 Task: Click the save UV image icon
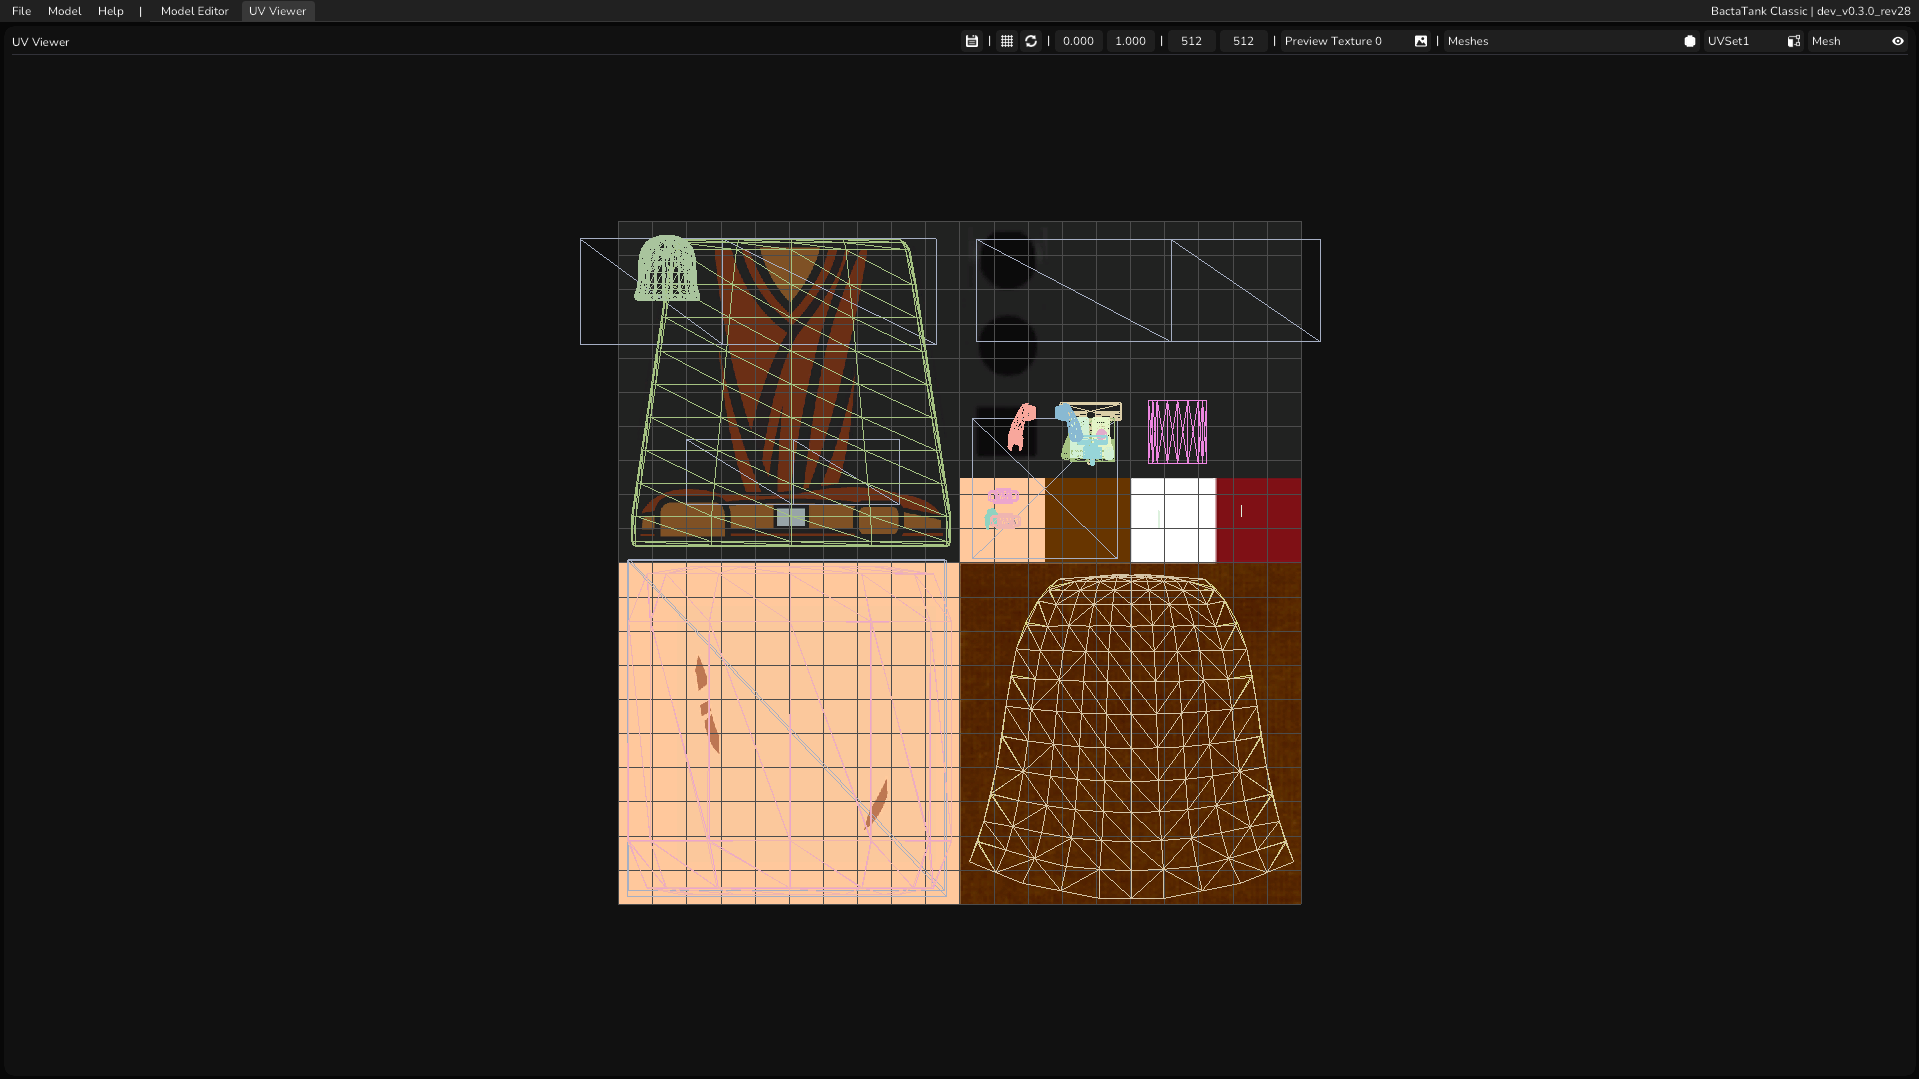pyautogui.click(x=971, y=41)
